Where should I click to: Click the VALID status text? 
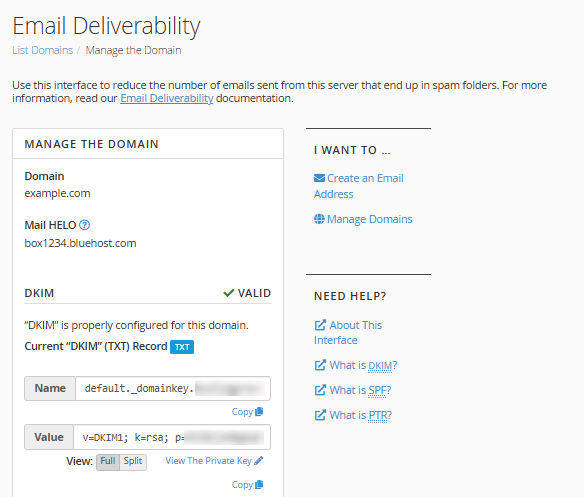254,293
